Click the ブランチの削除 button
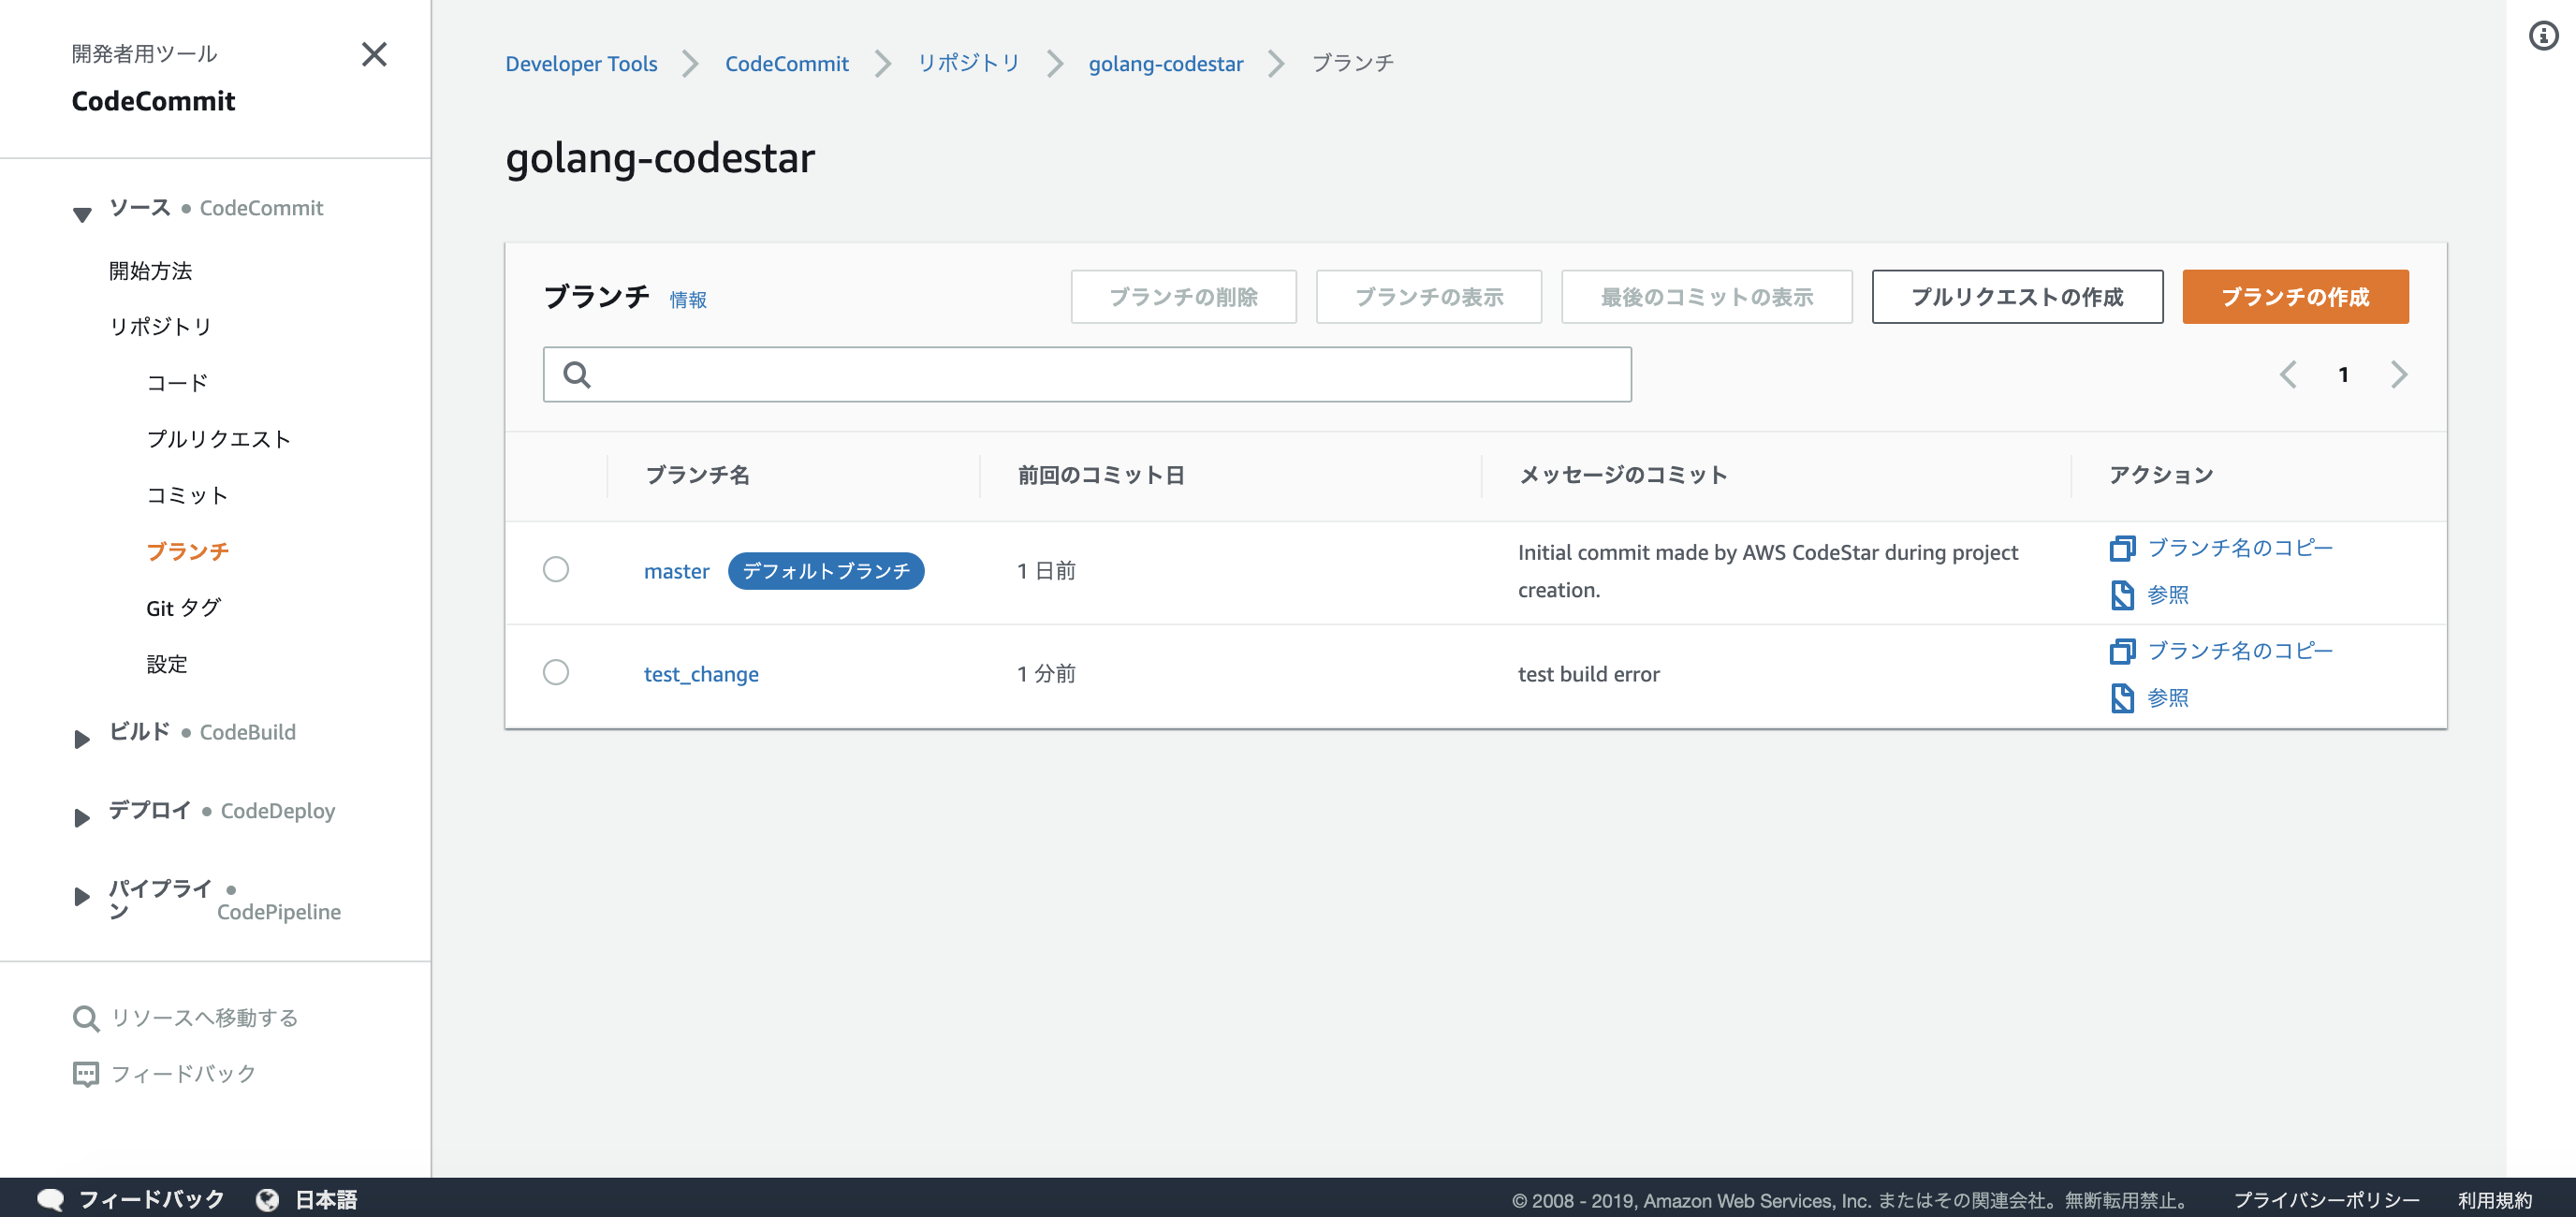The height and width of the screenshot is (1217, 2576). 1183,297
